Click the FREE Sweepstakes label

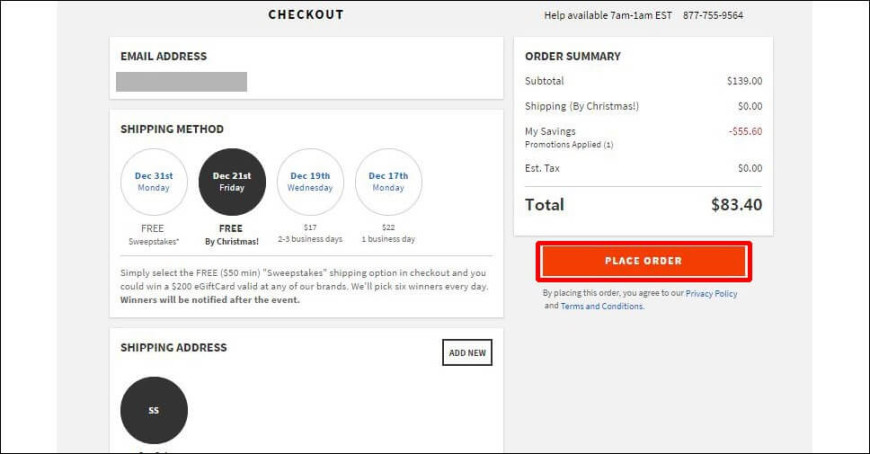pyautogui.click(x=153, y=235)
